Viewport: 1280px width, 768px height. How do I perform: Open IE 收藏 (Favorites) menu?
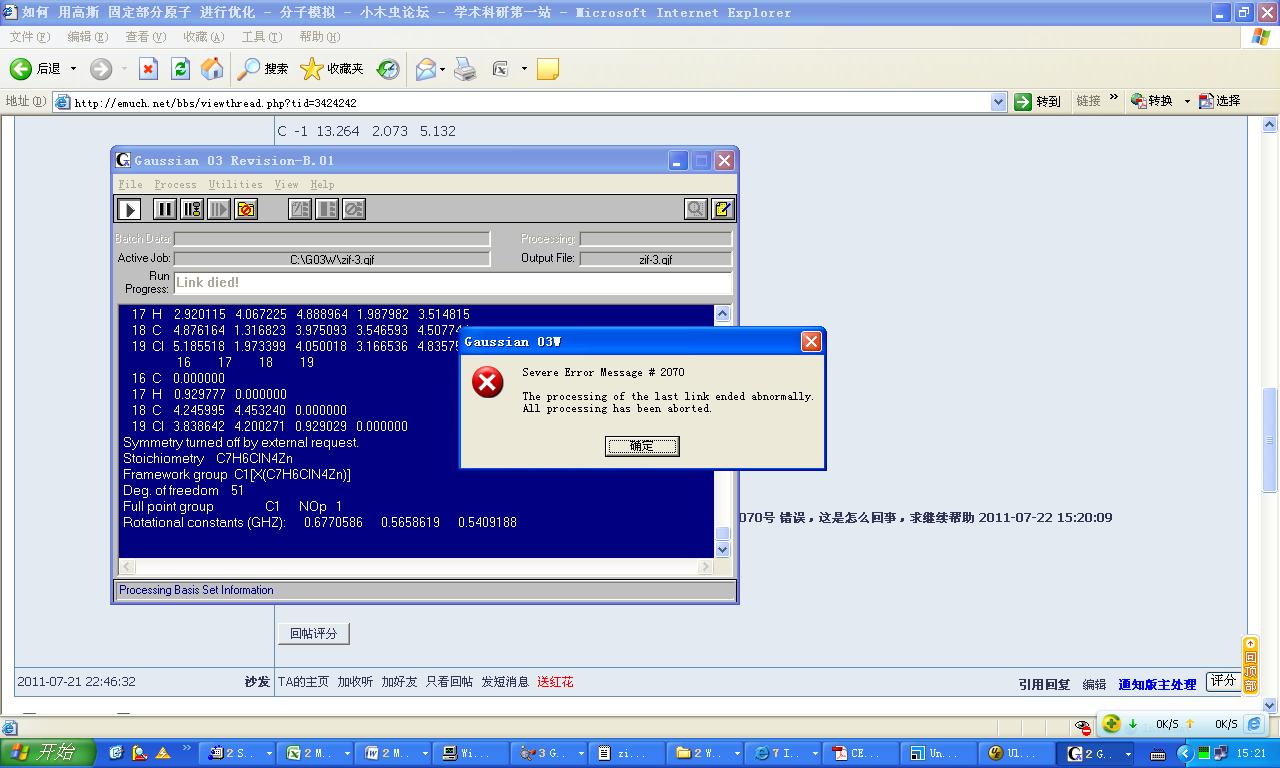[x=203, y=37]
